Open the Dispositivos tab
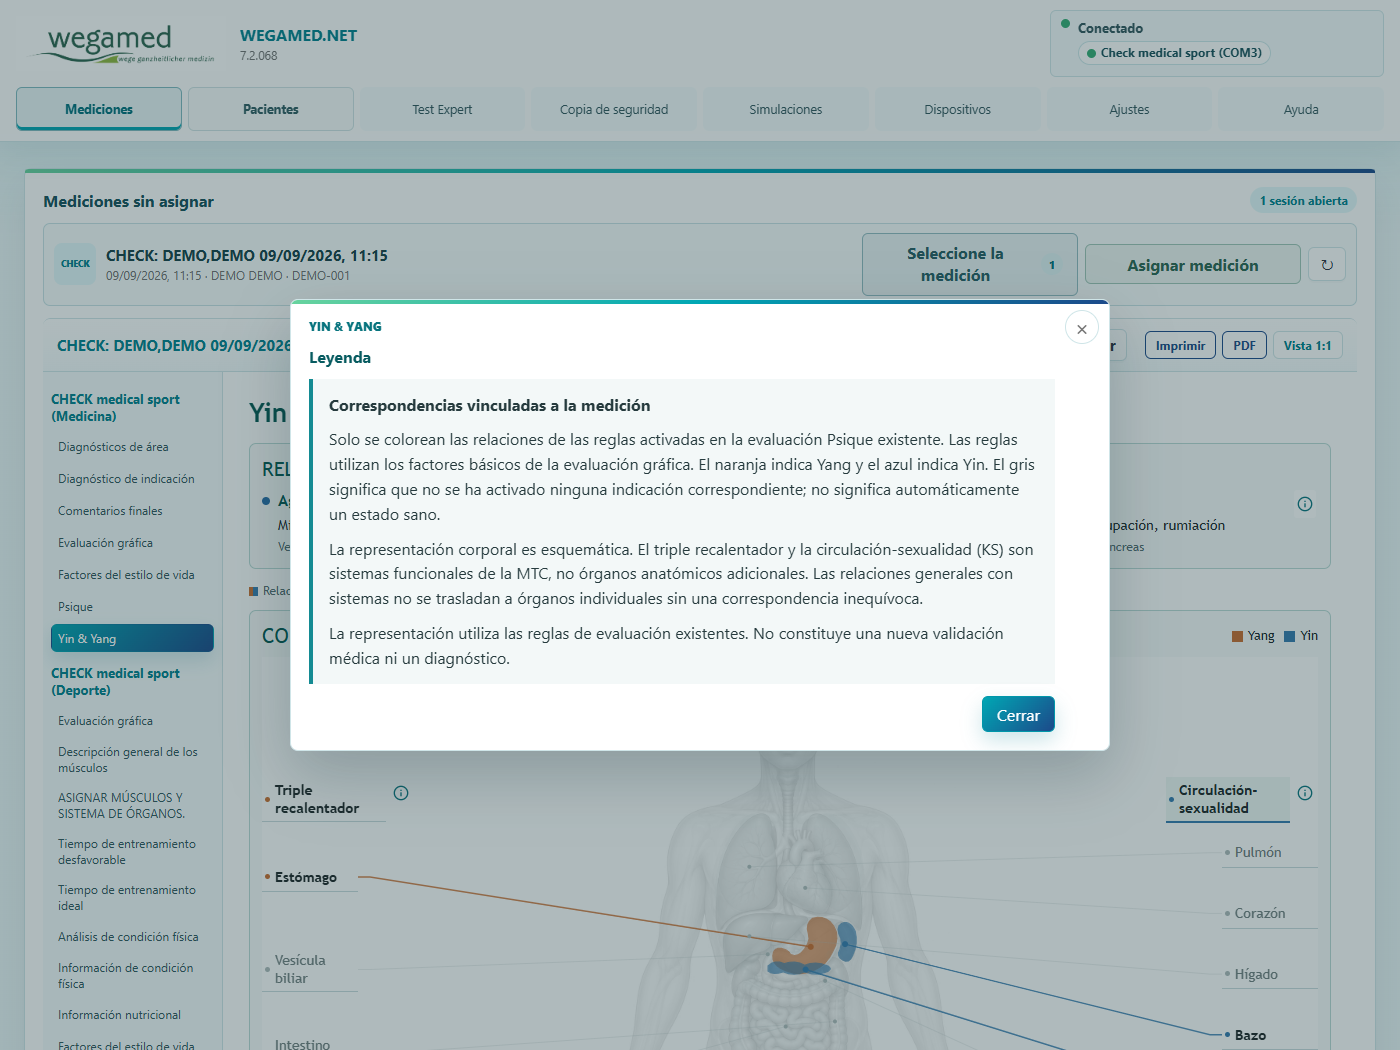The width and height of the screenshot is (1400, 1050). [958, 109]
